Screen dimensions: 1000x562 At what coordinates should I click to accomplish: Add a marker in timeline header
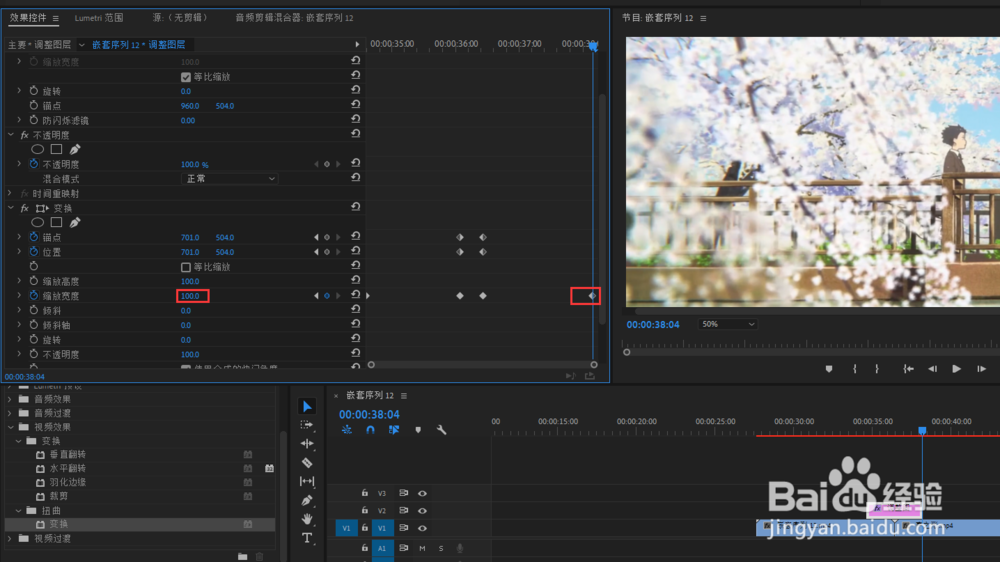pos(418,430)
